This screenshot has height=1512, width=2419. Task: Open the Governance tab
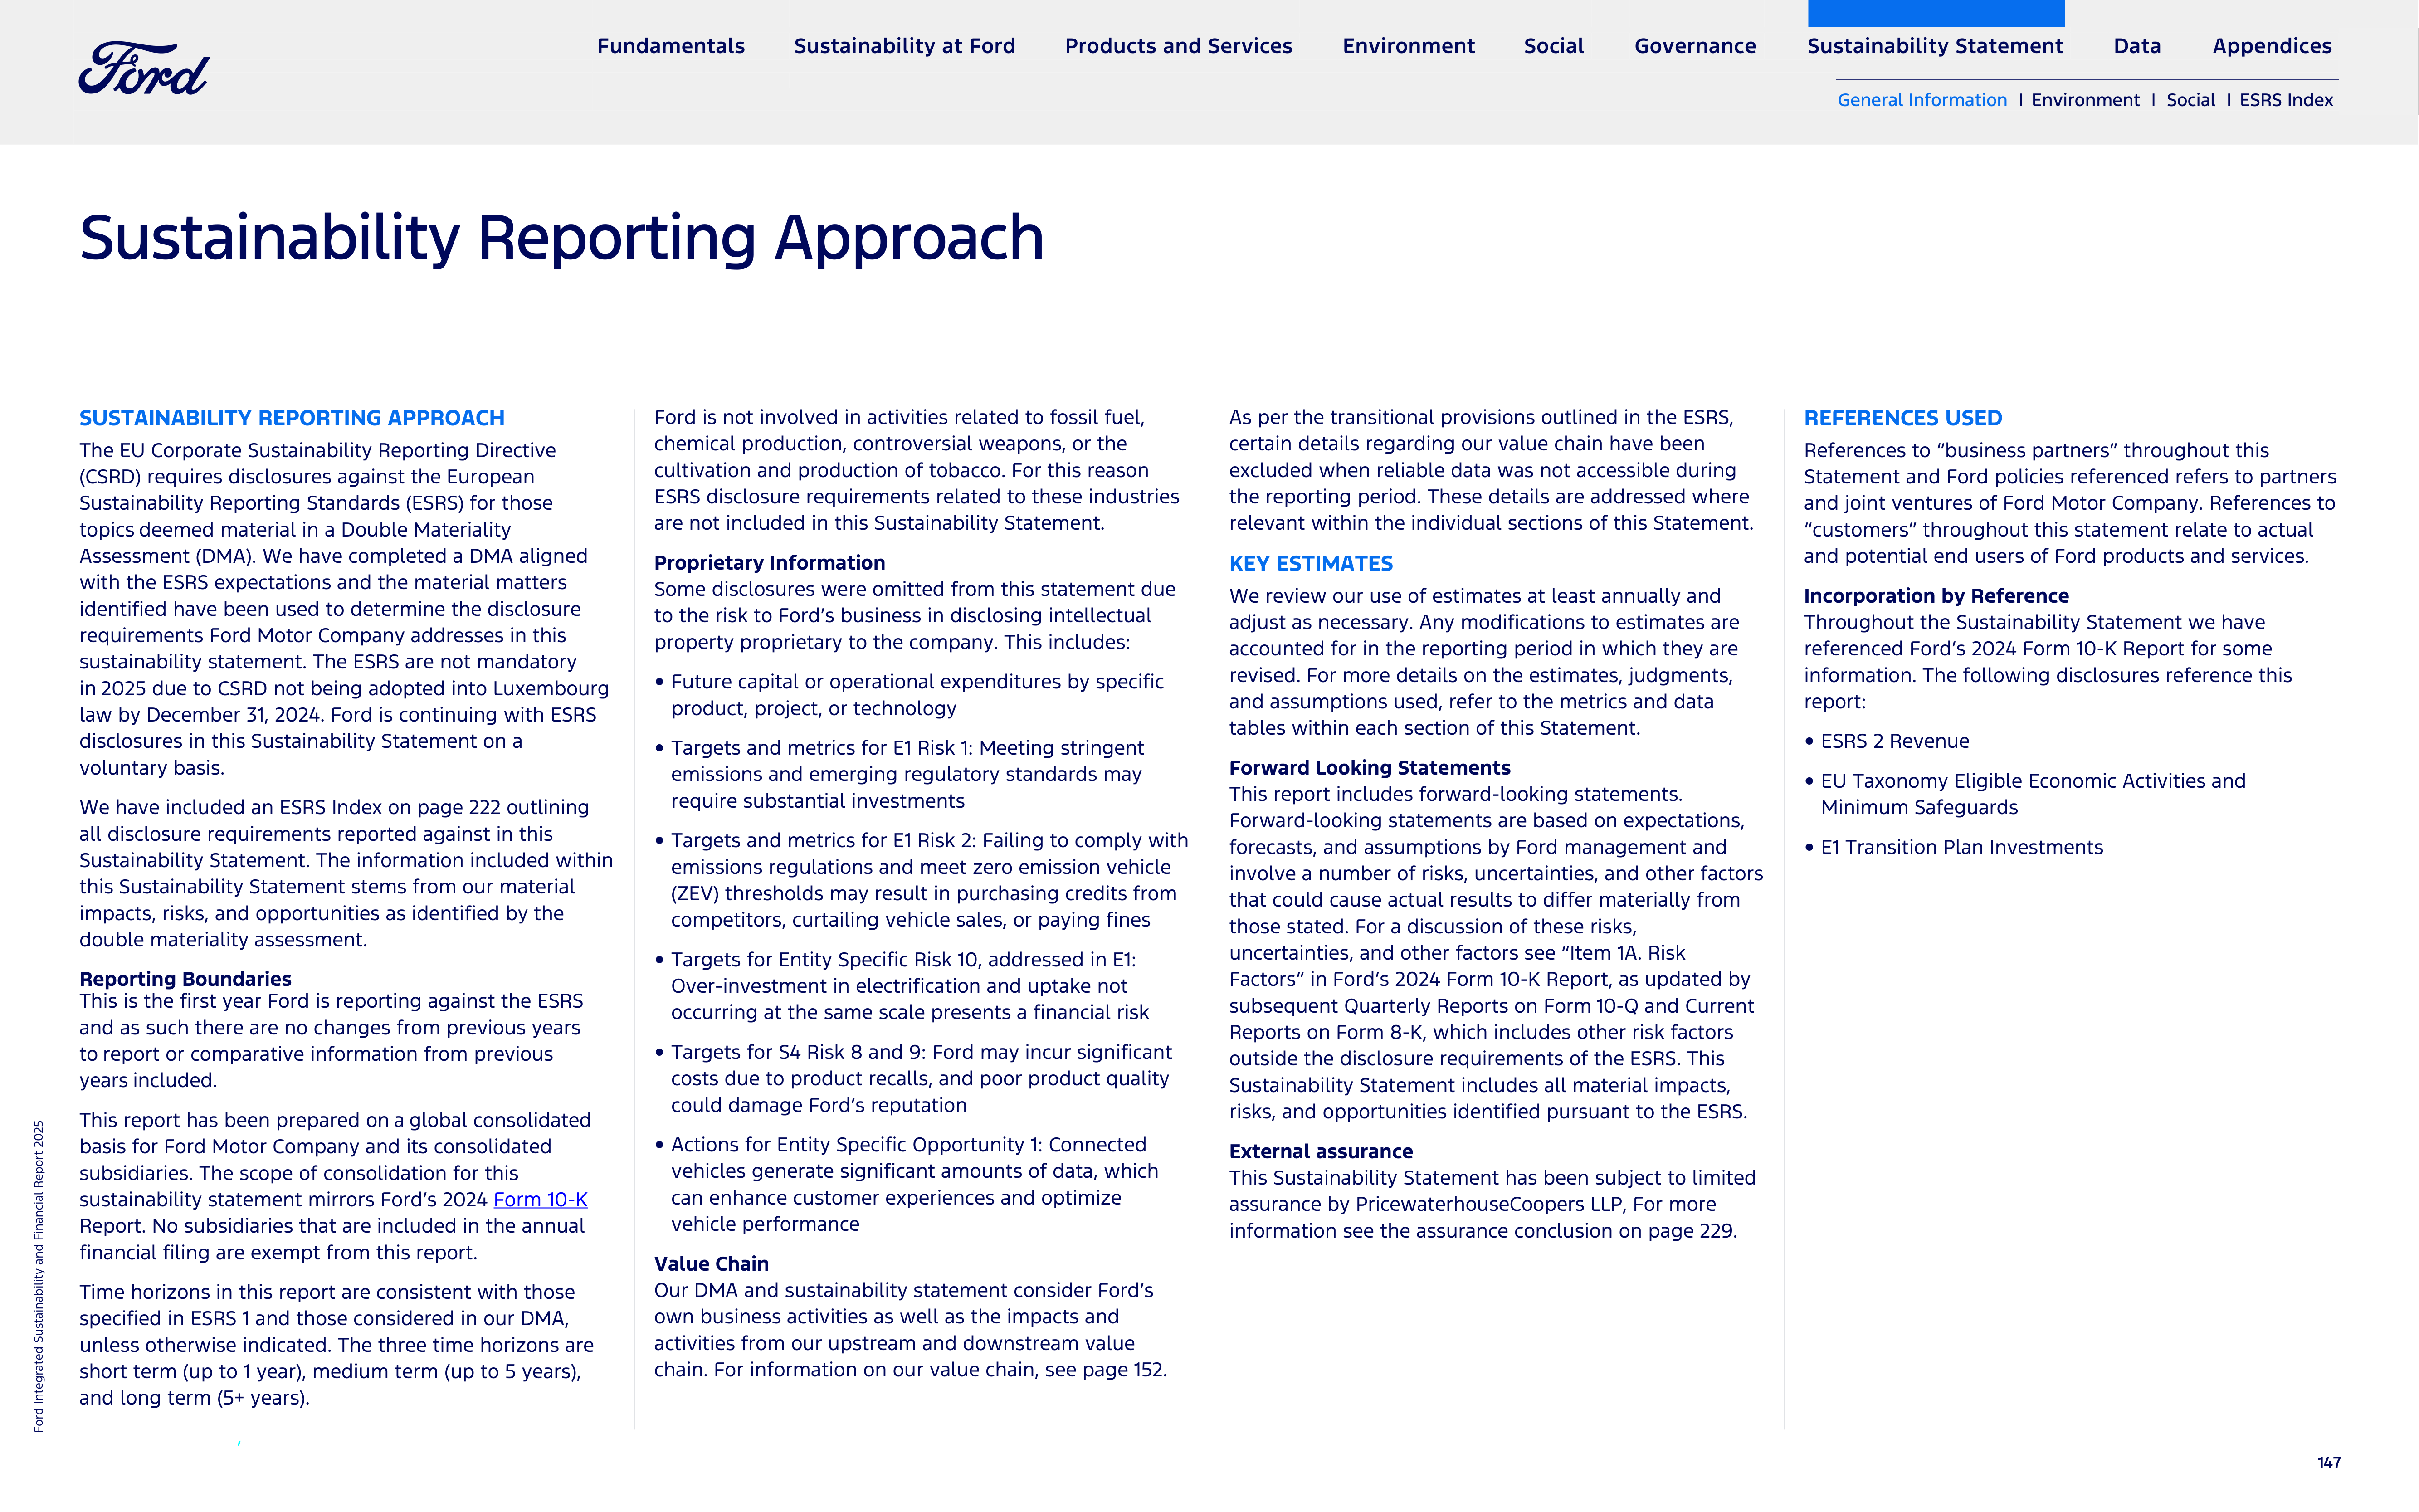tap(1695, 46)
